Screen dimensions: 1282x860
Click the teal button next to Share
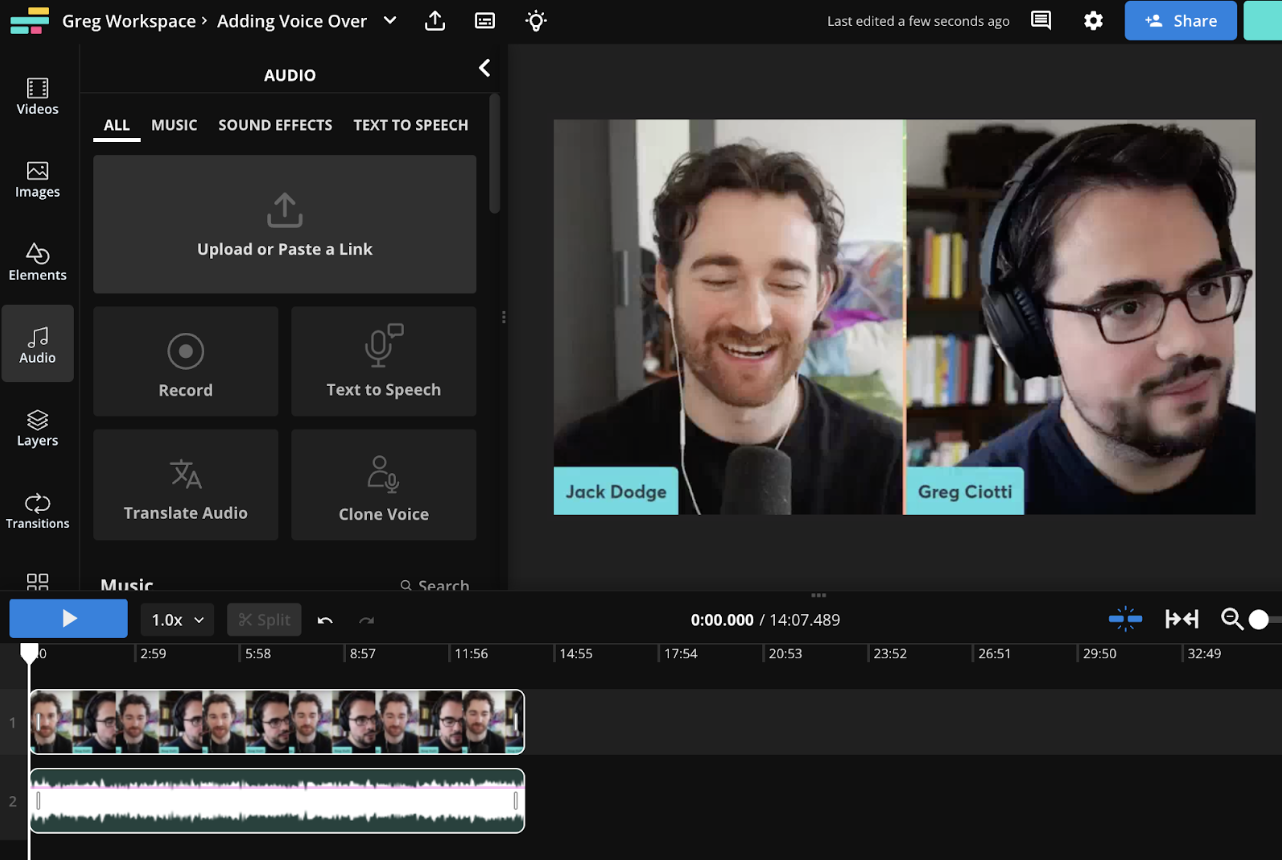coord(1263,20)
